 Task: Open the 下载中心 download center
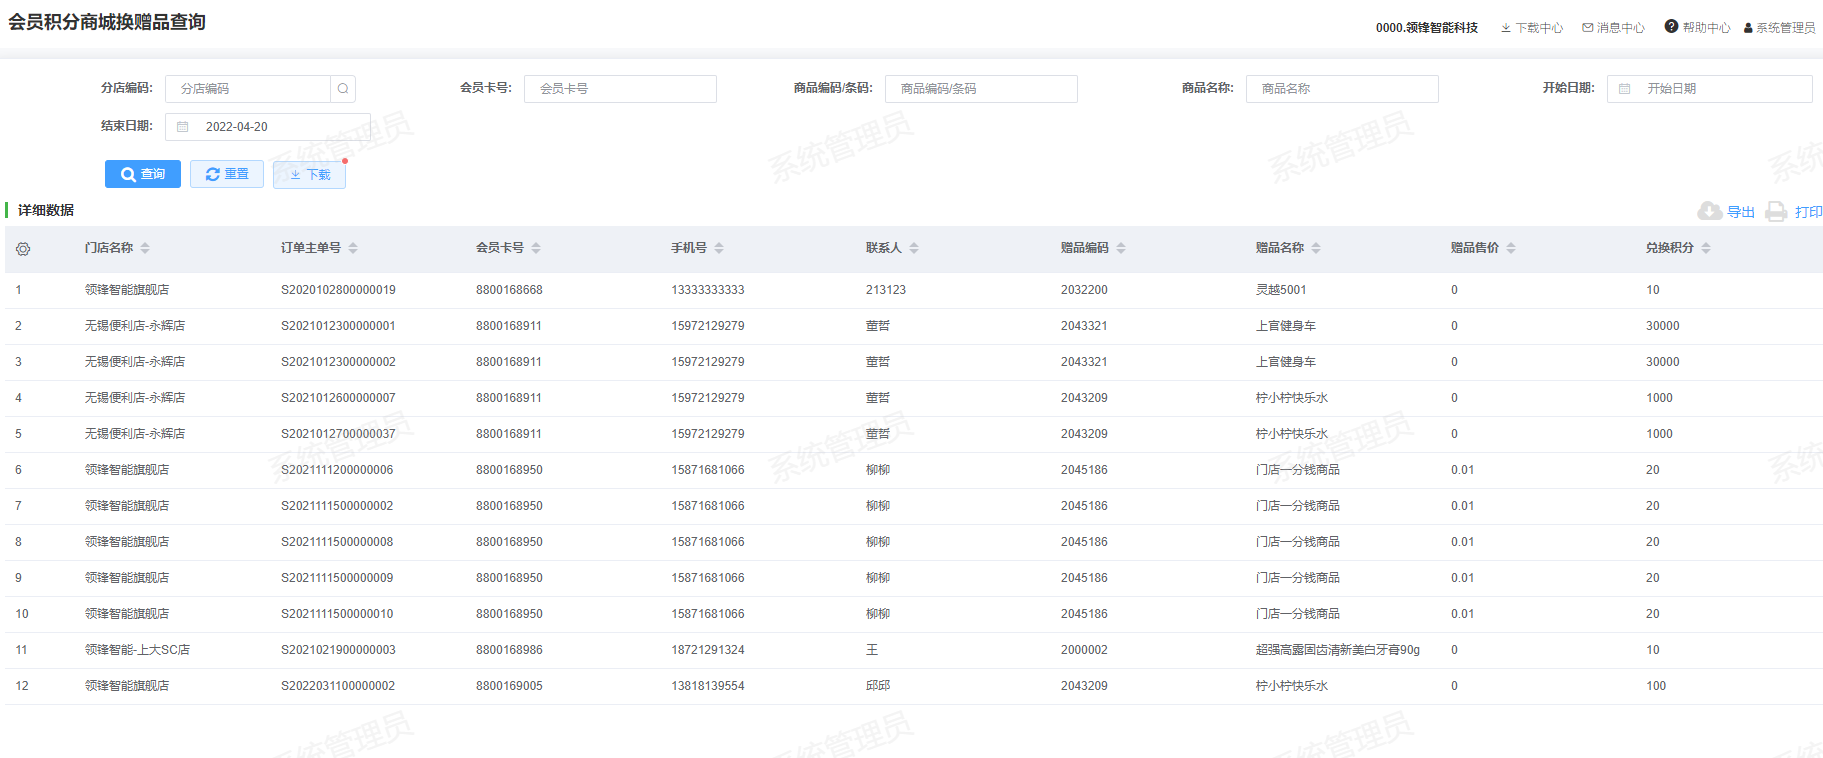pyautogui.click(x=1531, y=28)
